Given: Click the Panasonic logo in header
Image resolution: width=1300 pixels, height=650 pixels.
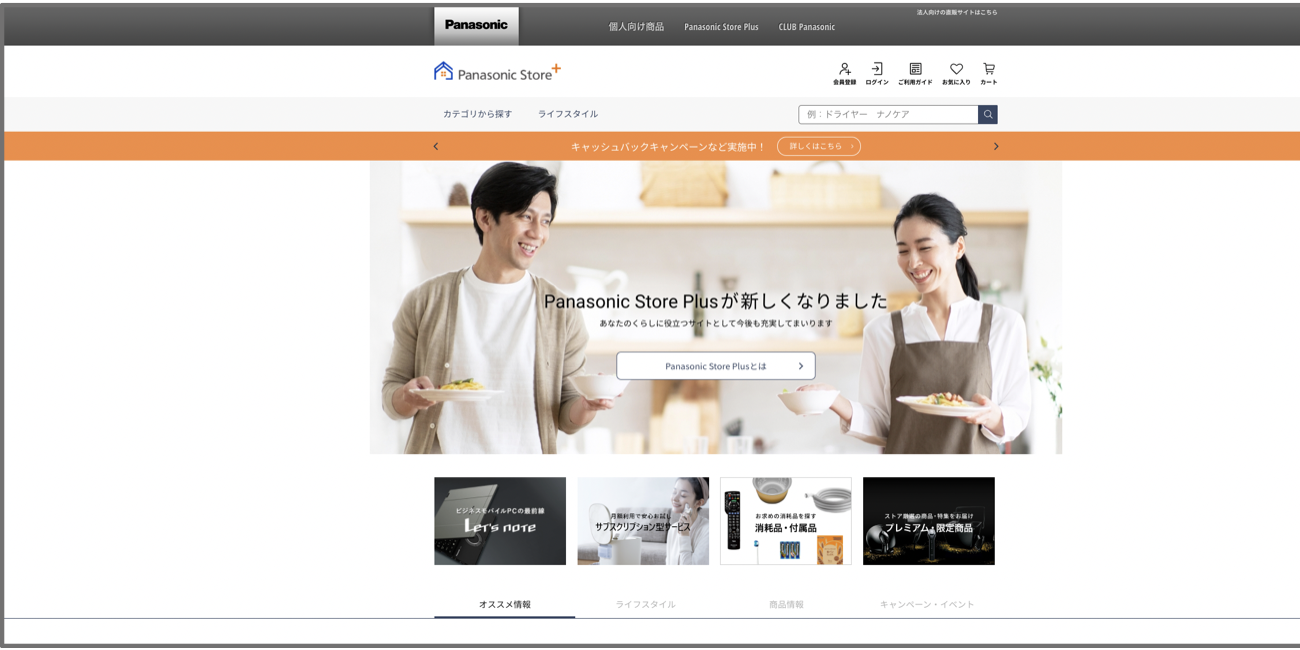Looking at the screenshot, I should pyautogui.click(x=476, y=25).
